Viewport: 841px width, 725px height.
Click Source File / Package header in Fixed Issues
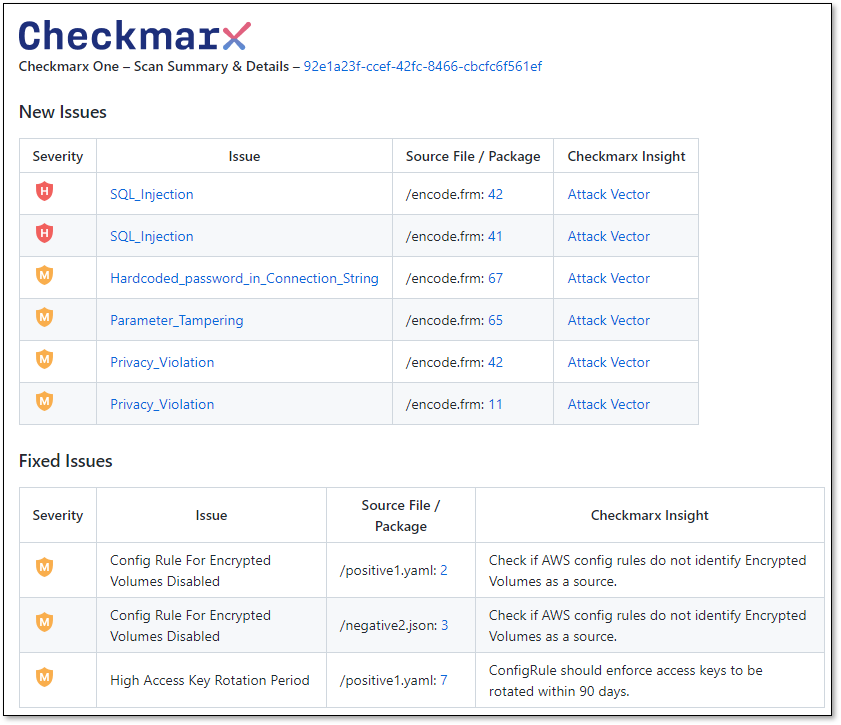click(401, 515)
